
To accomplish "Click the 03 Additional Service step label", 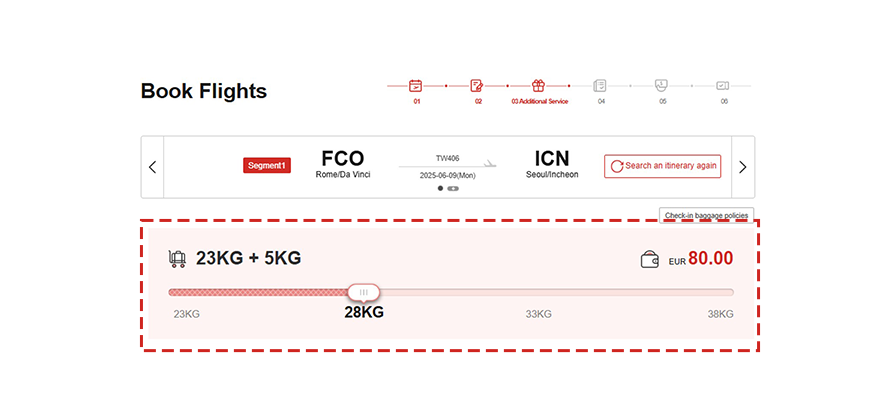I will click(539, 101).
